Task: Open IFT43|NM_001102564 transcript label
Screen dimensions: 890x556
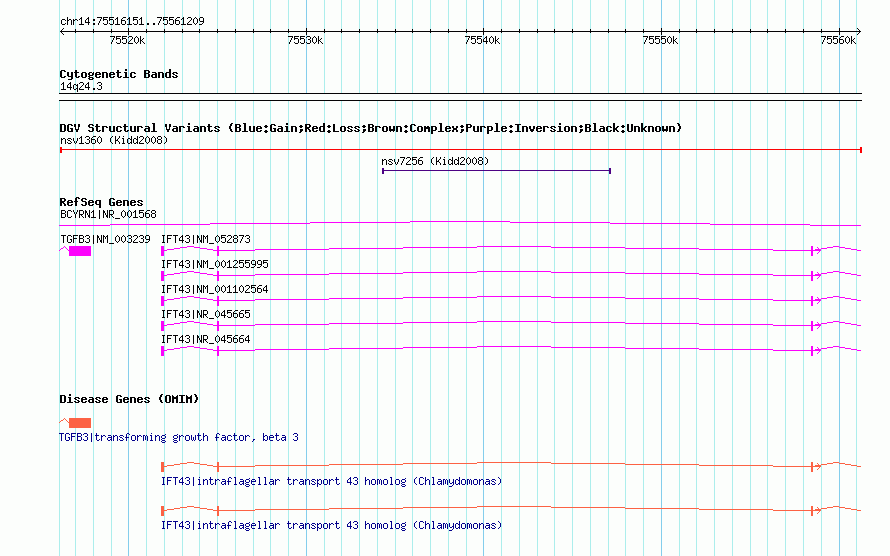Action: coord(215,289)
